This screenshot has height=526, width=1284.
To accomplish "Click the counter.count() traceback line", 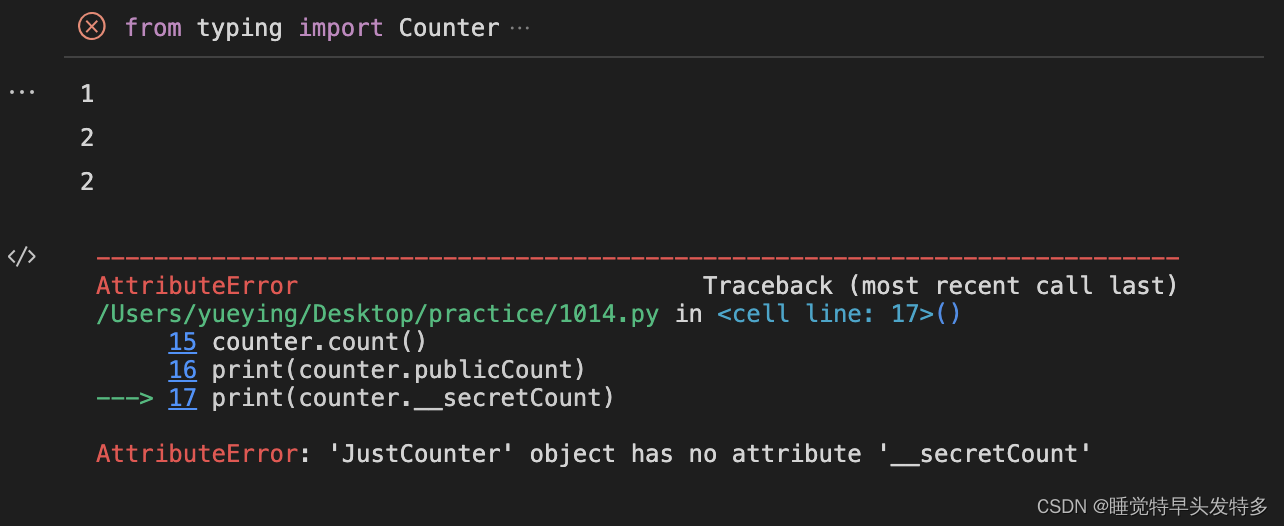I will [x=319, y=342].
